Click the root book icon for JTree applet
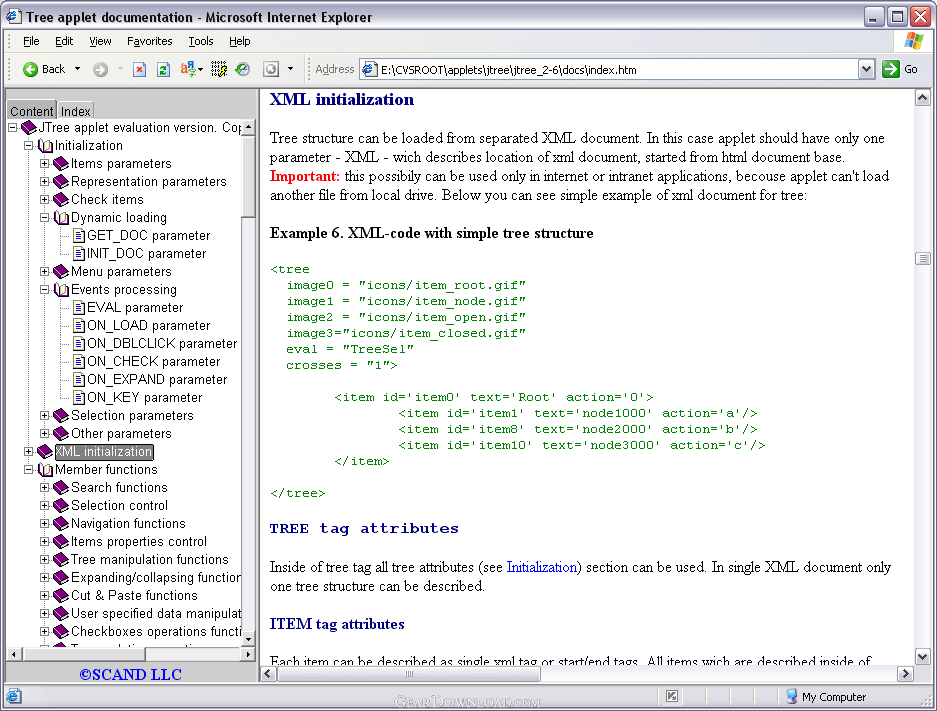This screenshot has height=711, width=937. [29, 127]
